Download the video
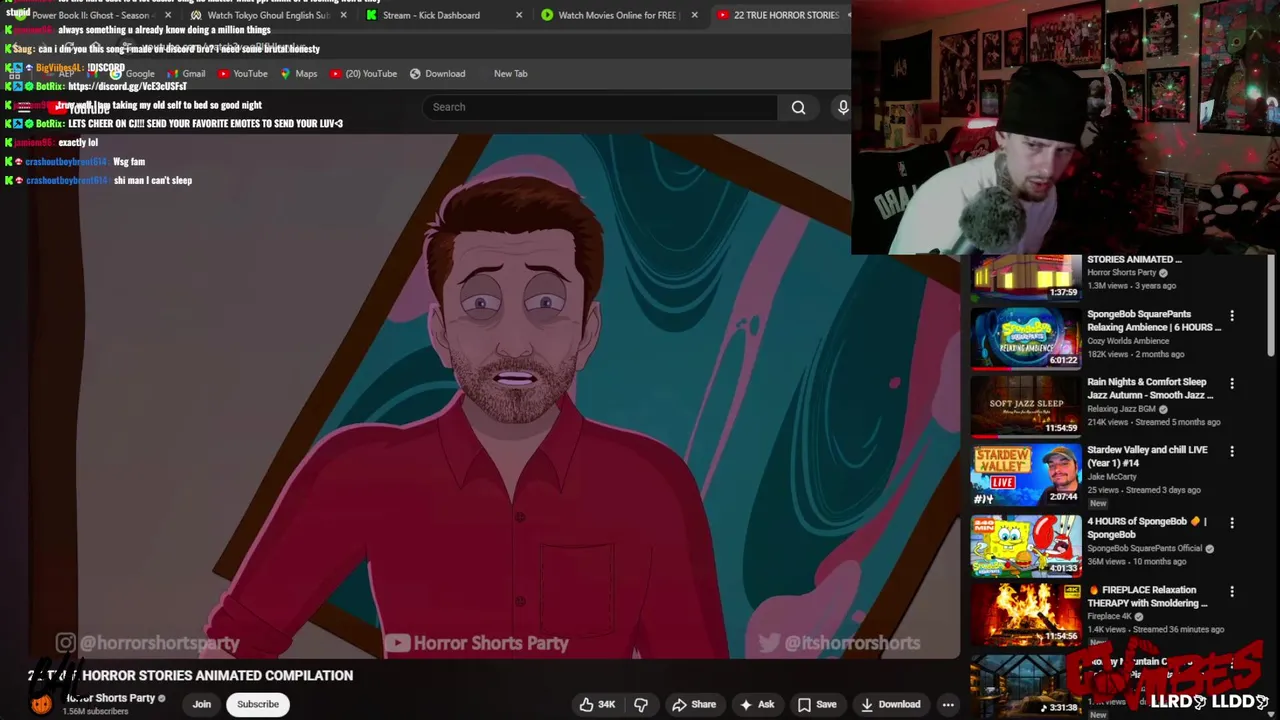The image size is (1280, 720). tap(890, 704)
